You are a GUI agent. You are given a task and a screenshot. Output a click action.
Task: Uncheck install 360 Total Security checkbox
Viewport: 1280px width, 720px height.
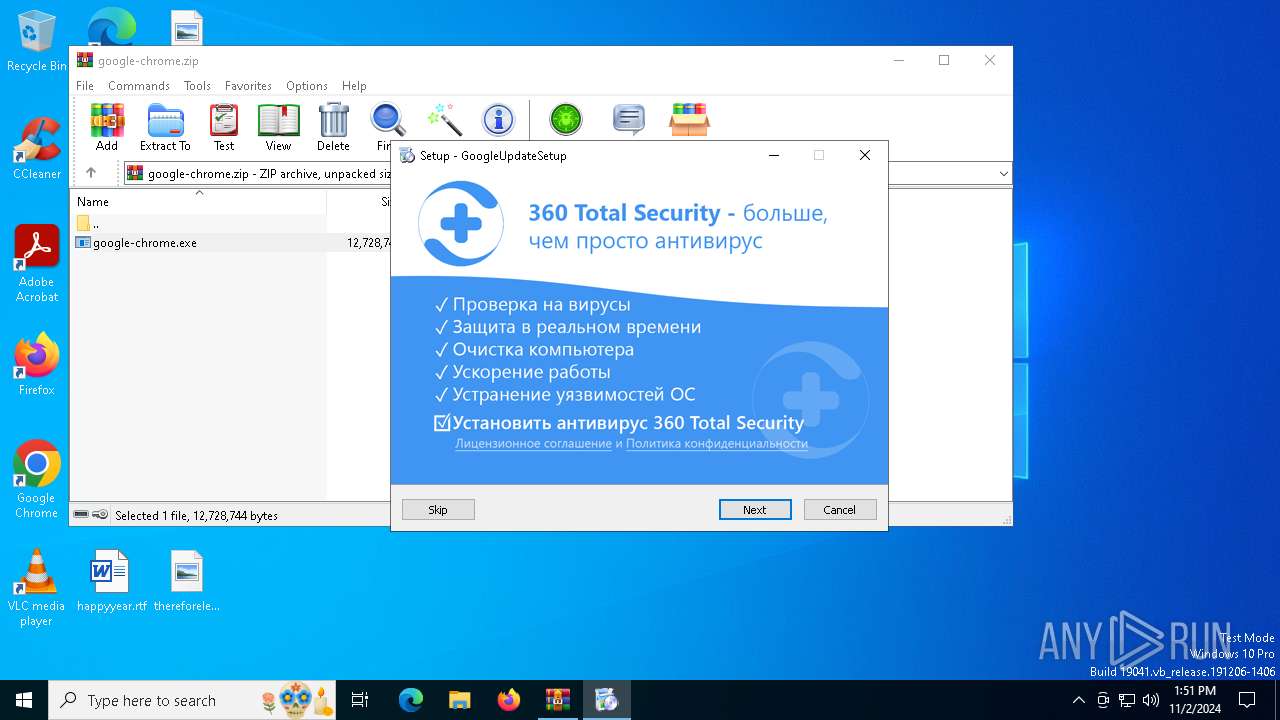442,423
